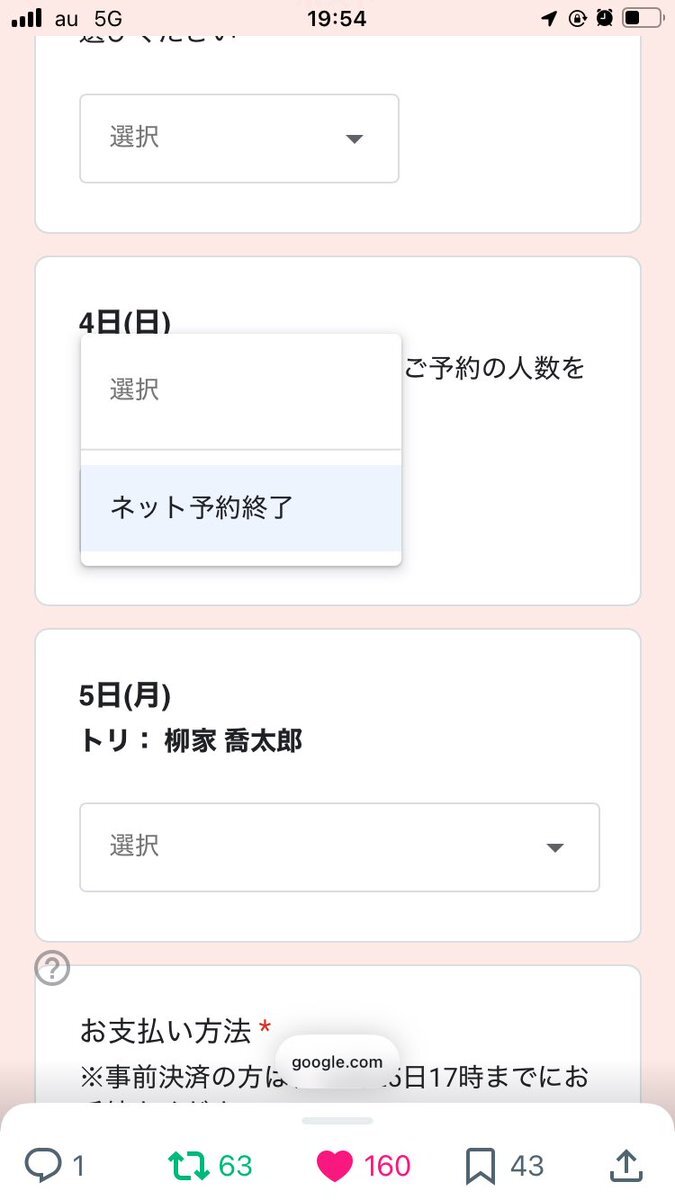
Task: Tap the 19:54 clock in status bar
Action: point(337,18)
